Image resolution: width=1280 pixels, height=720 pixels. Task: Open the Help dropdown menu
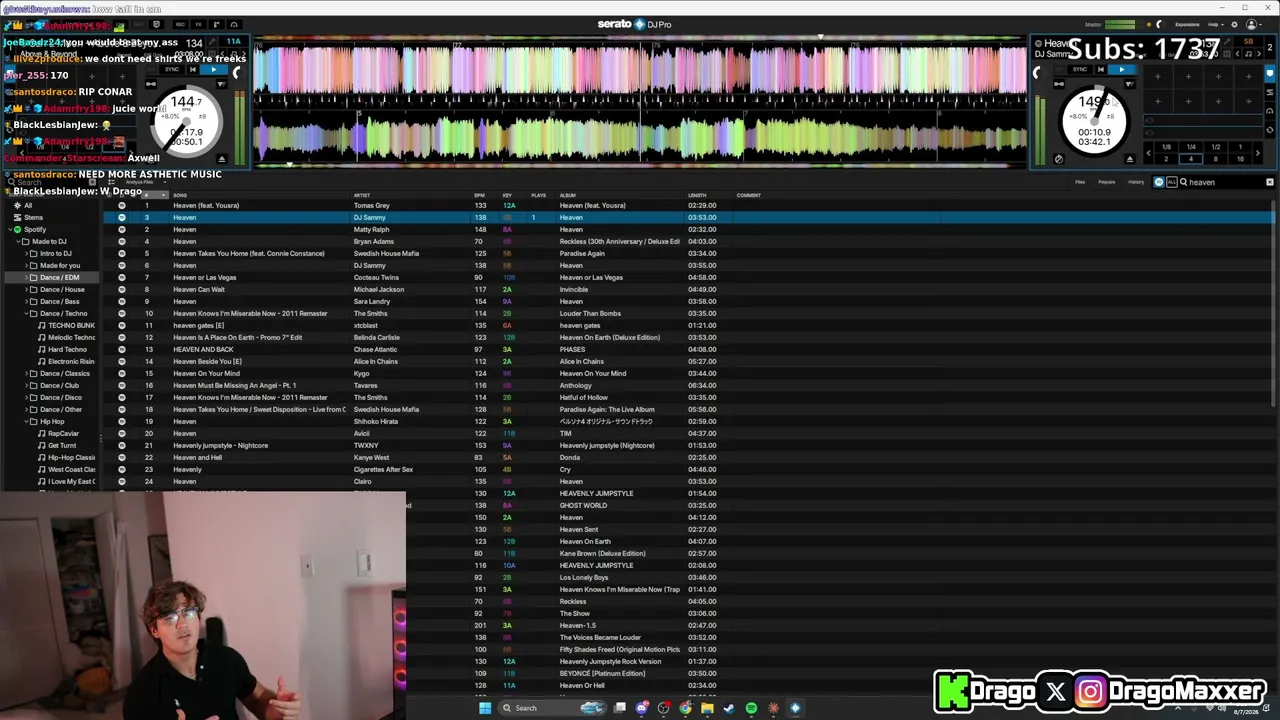click(x=1215, y=24)
